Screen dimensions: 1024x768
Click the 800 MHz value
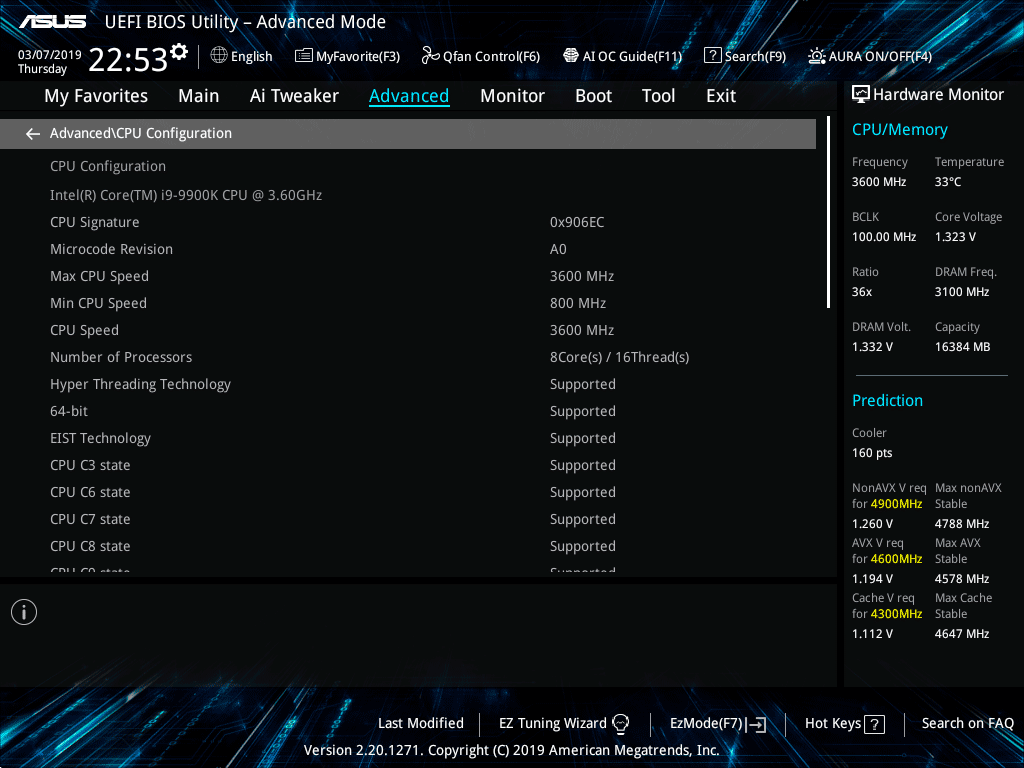578,303
